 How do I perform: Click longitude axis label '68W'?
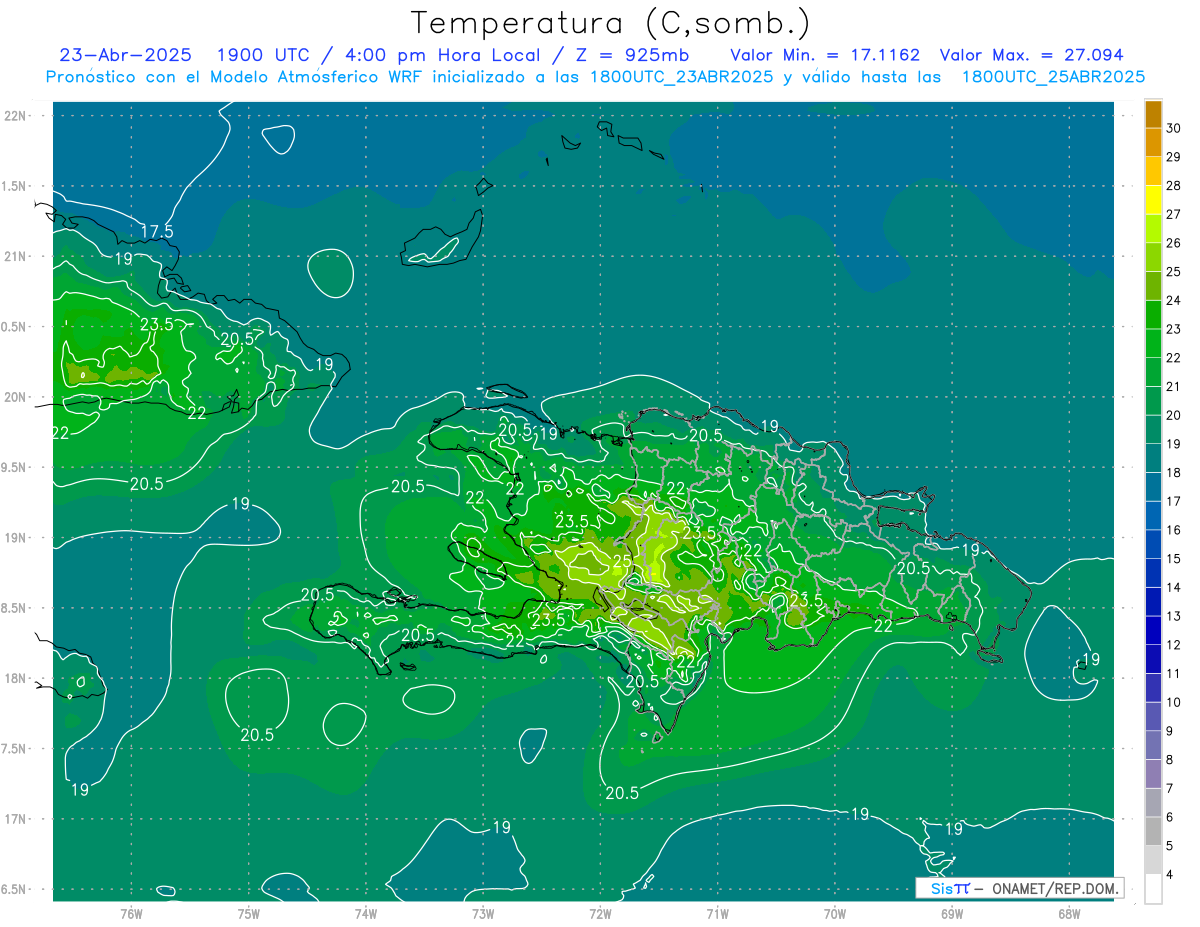1069,914
